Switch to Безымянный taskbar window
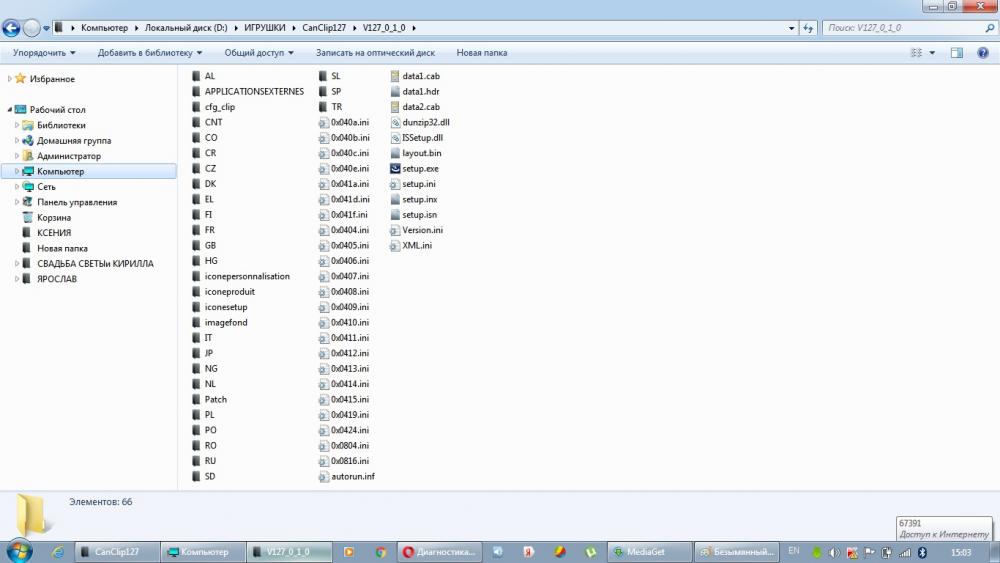Image resolution: width=1000 pixels, height=563 pixels. tap(737, 552)
